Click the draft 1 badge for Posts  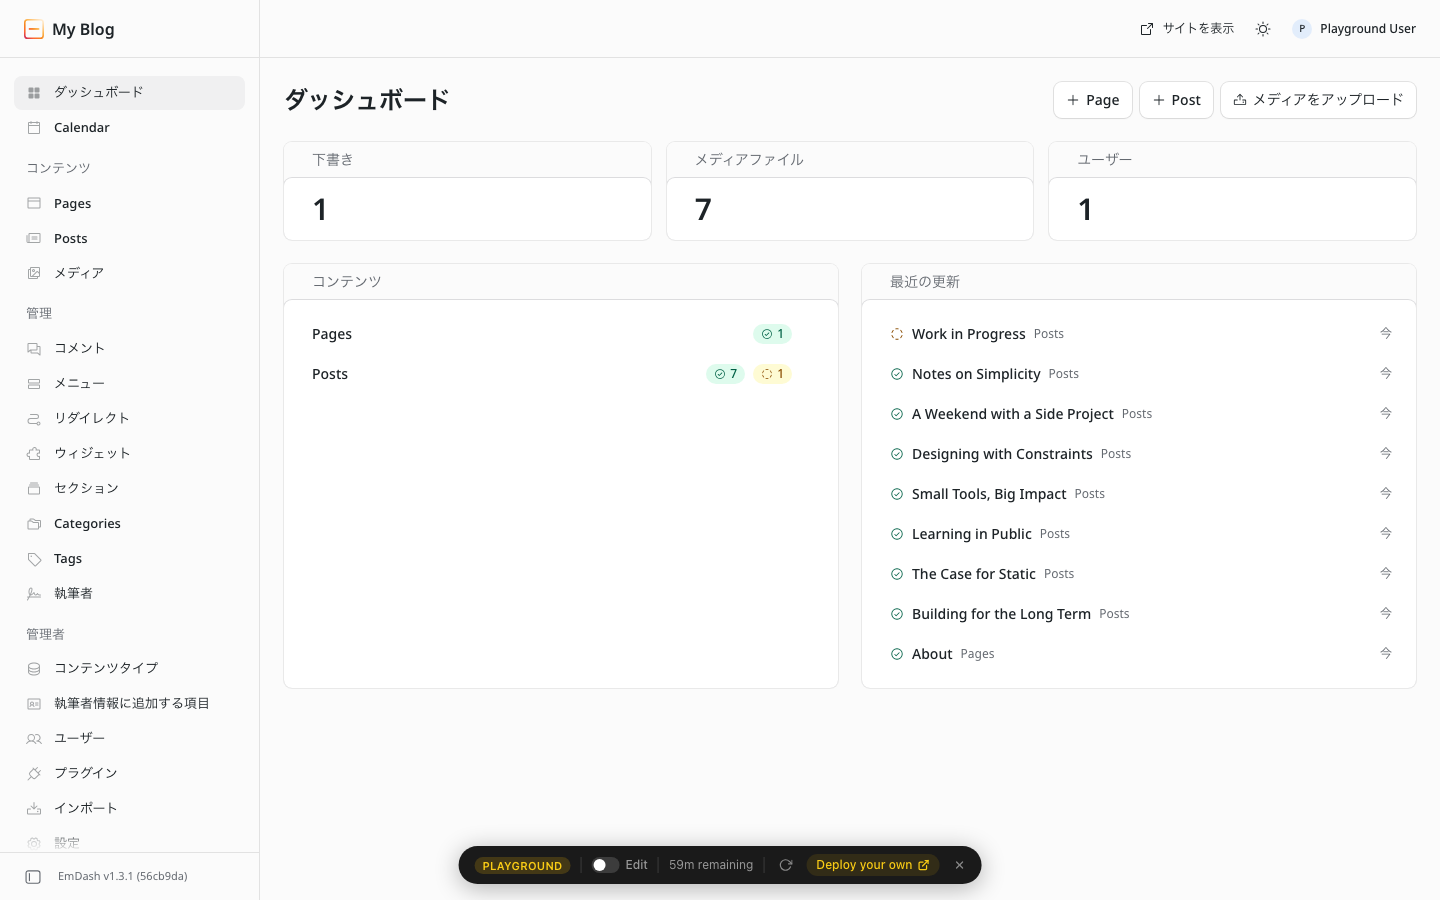[772, 374]
